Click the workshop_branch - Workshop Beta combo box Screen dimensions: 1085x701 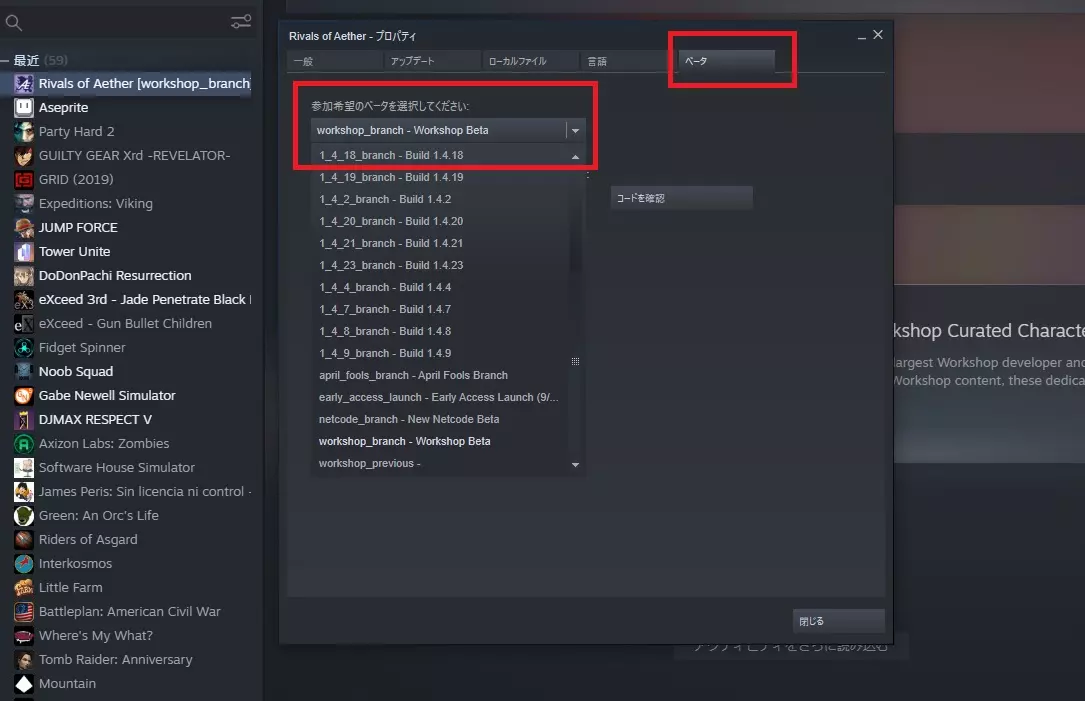[448, 130]
